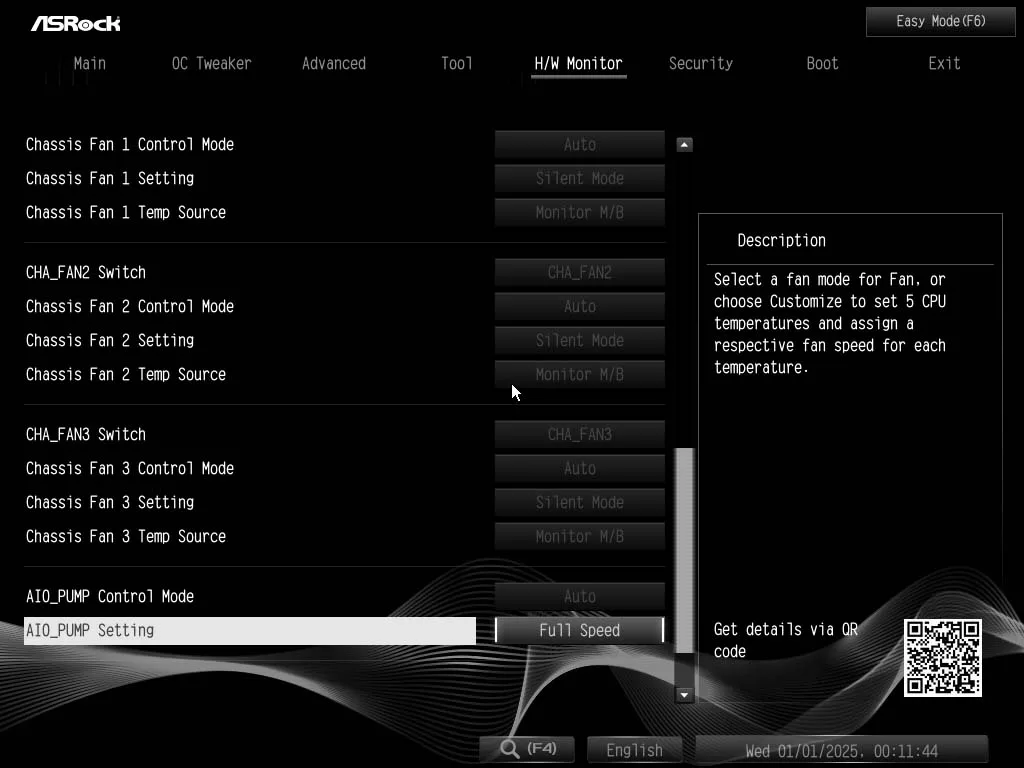Click the search magnifier (F4) button
Viewport: 1024px width, 768px height.
click(x=528, y=749)
